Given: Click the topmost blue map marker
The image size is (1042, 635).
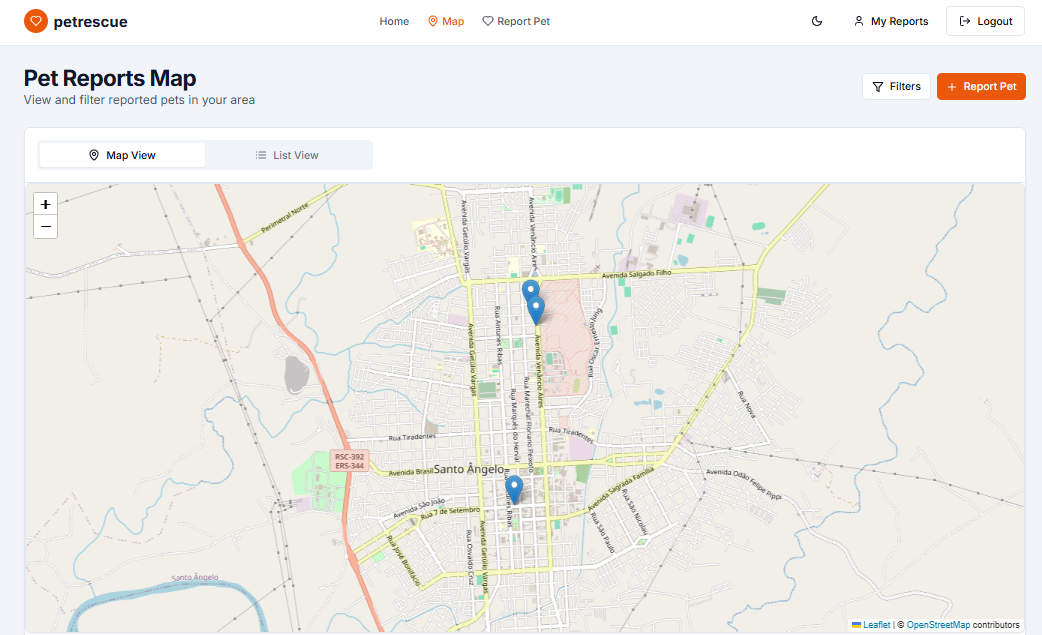Looking at the screenshot, I should (530, 291).
